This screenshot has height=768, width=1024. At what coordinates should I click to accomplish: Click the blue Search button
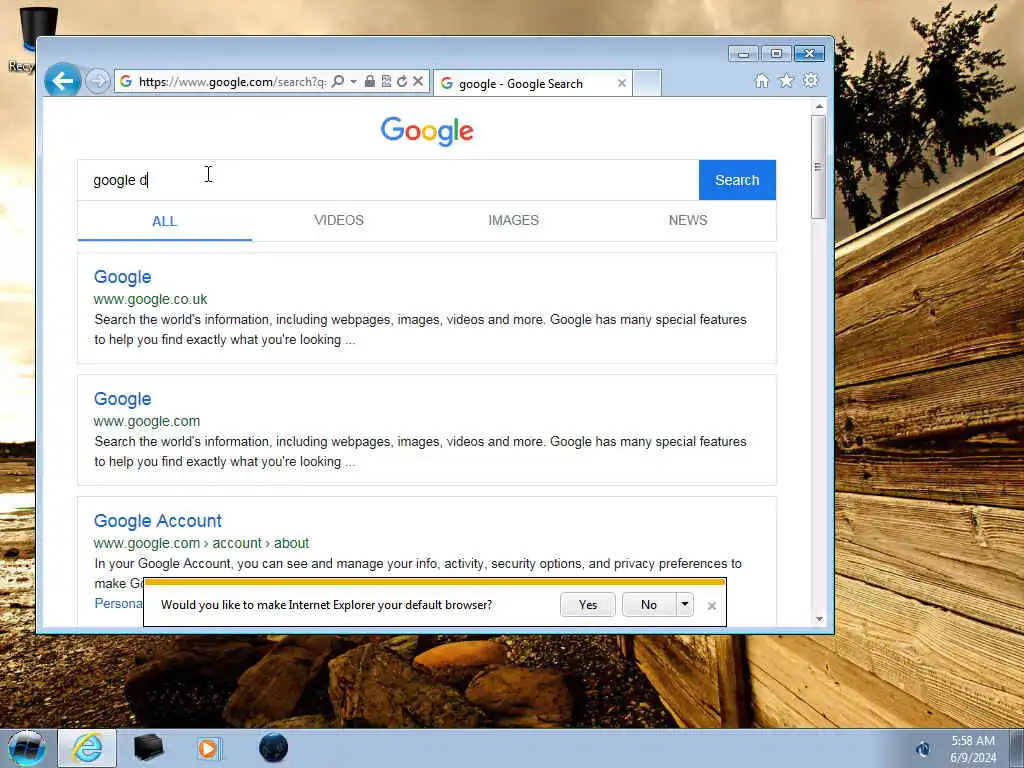coord(737,180)
